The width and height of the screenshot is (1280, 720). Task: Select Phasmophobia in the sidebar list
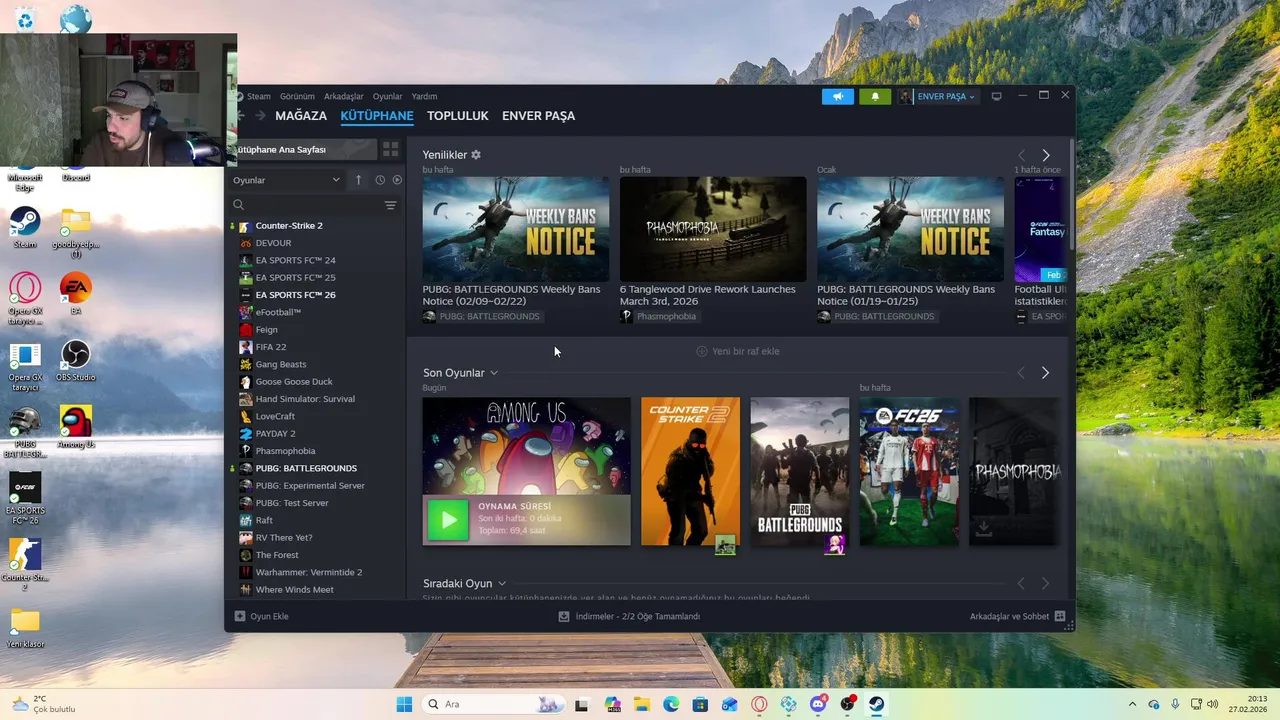285,451
